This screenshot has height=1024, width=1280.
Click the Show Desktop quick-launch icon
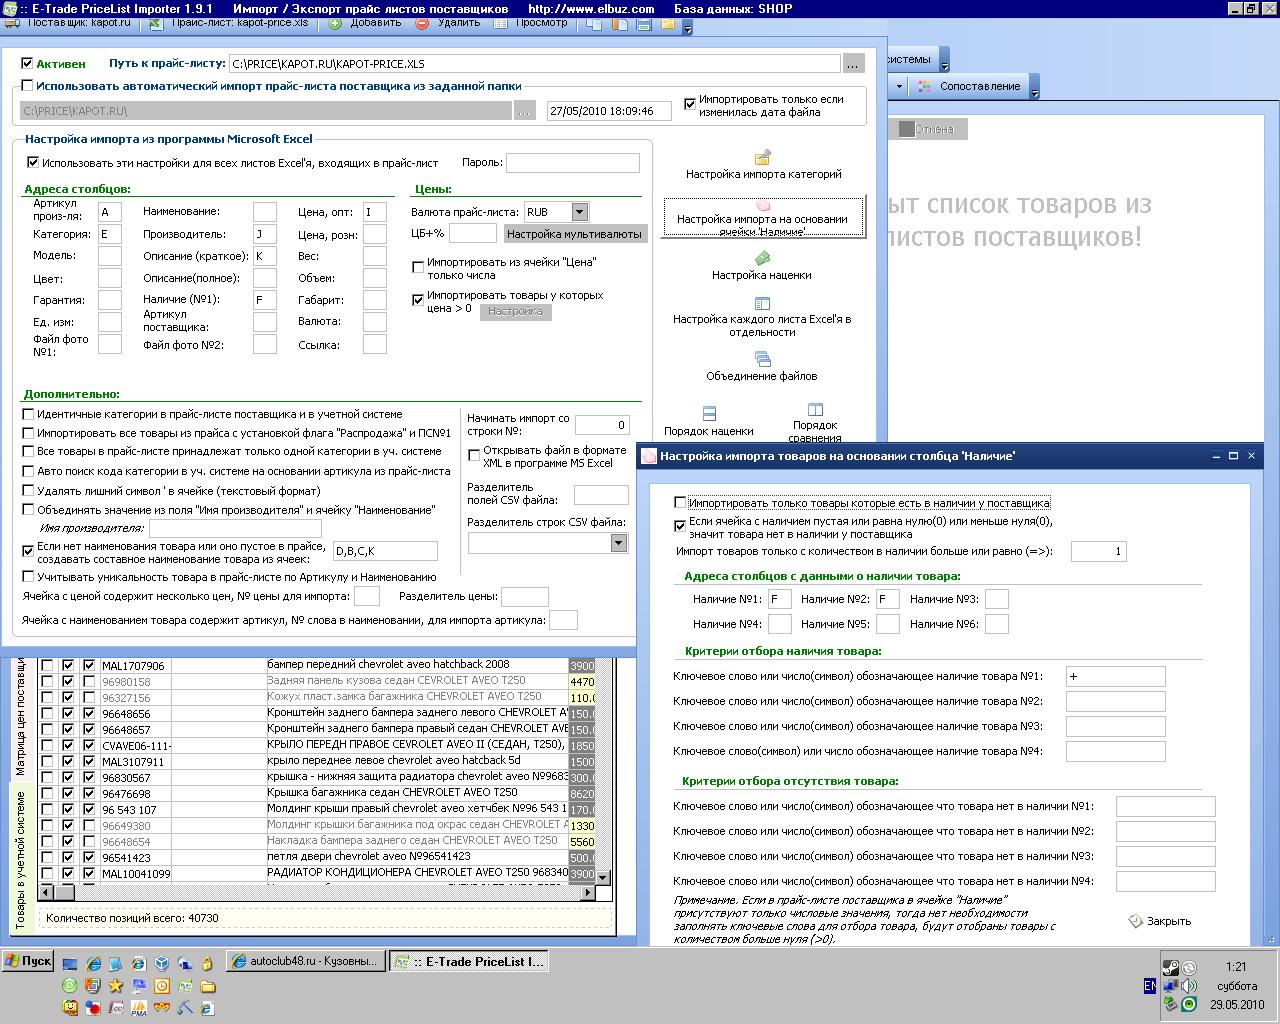click(x=70, y=963)
